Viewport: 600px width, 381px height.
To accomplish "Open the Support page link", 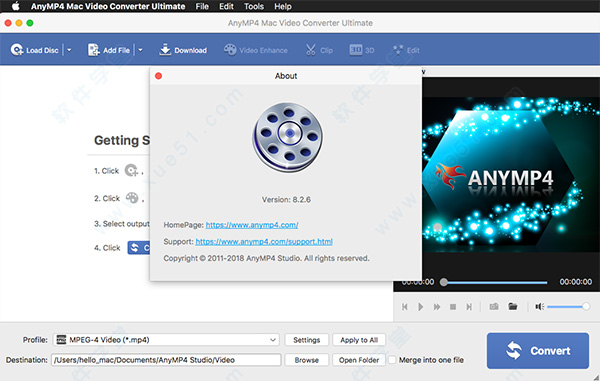I will [x=264, y=242].
